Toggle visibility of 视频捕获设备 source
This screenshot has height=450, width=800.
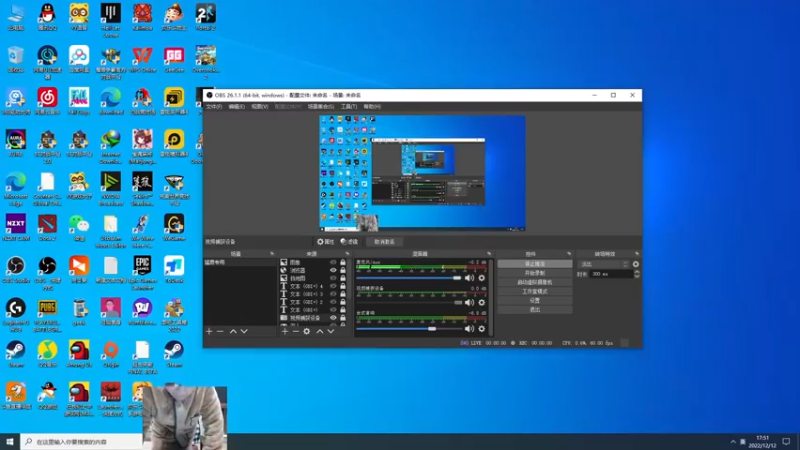click(x=333, y=318)
